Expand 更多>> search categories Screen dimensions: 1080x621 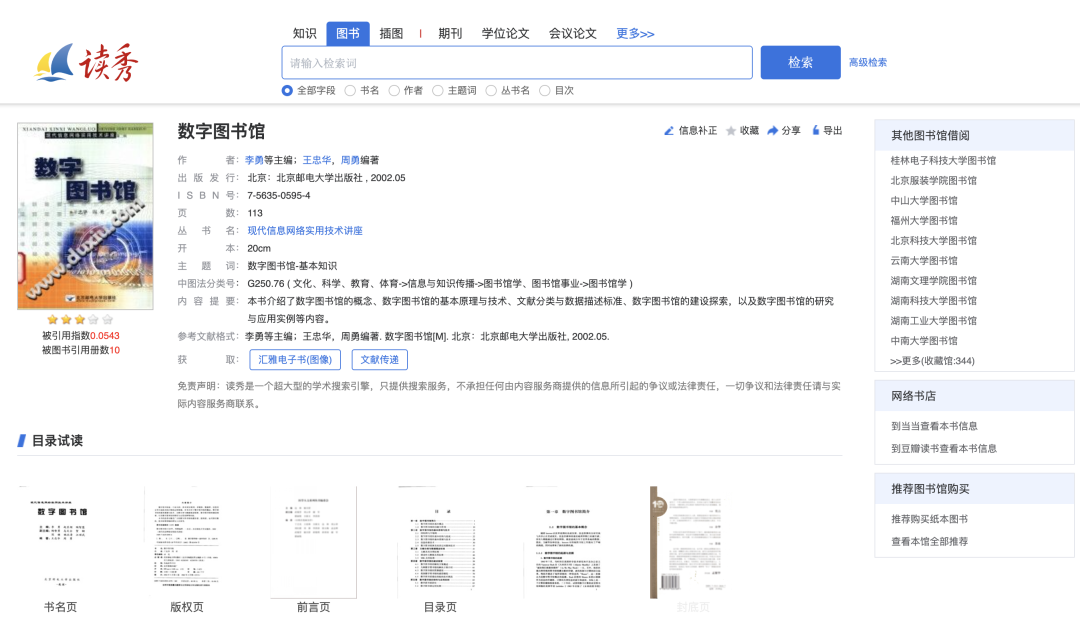(635, 34)
